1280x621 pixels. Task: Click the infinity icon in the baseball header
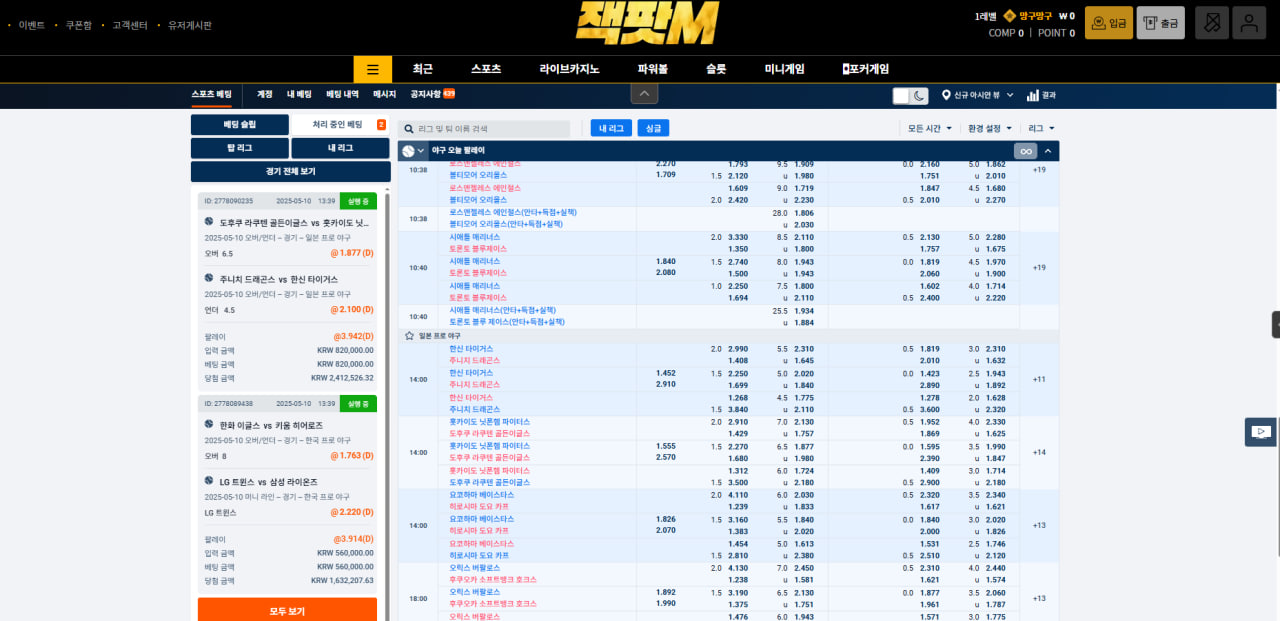point(1024,151)
